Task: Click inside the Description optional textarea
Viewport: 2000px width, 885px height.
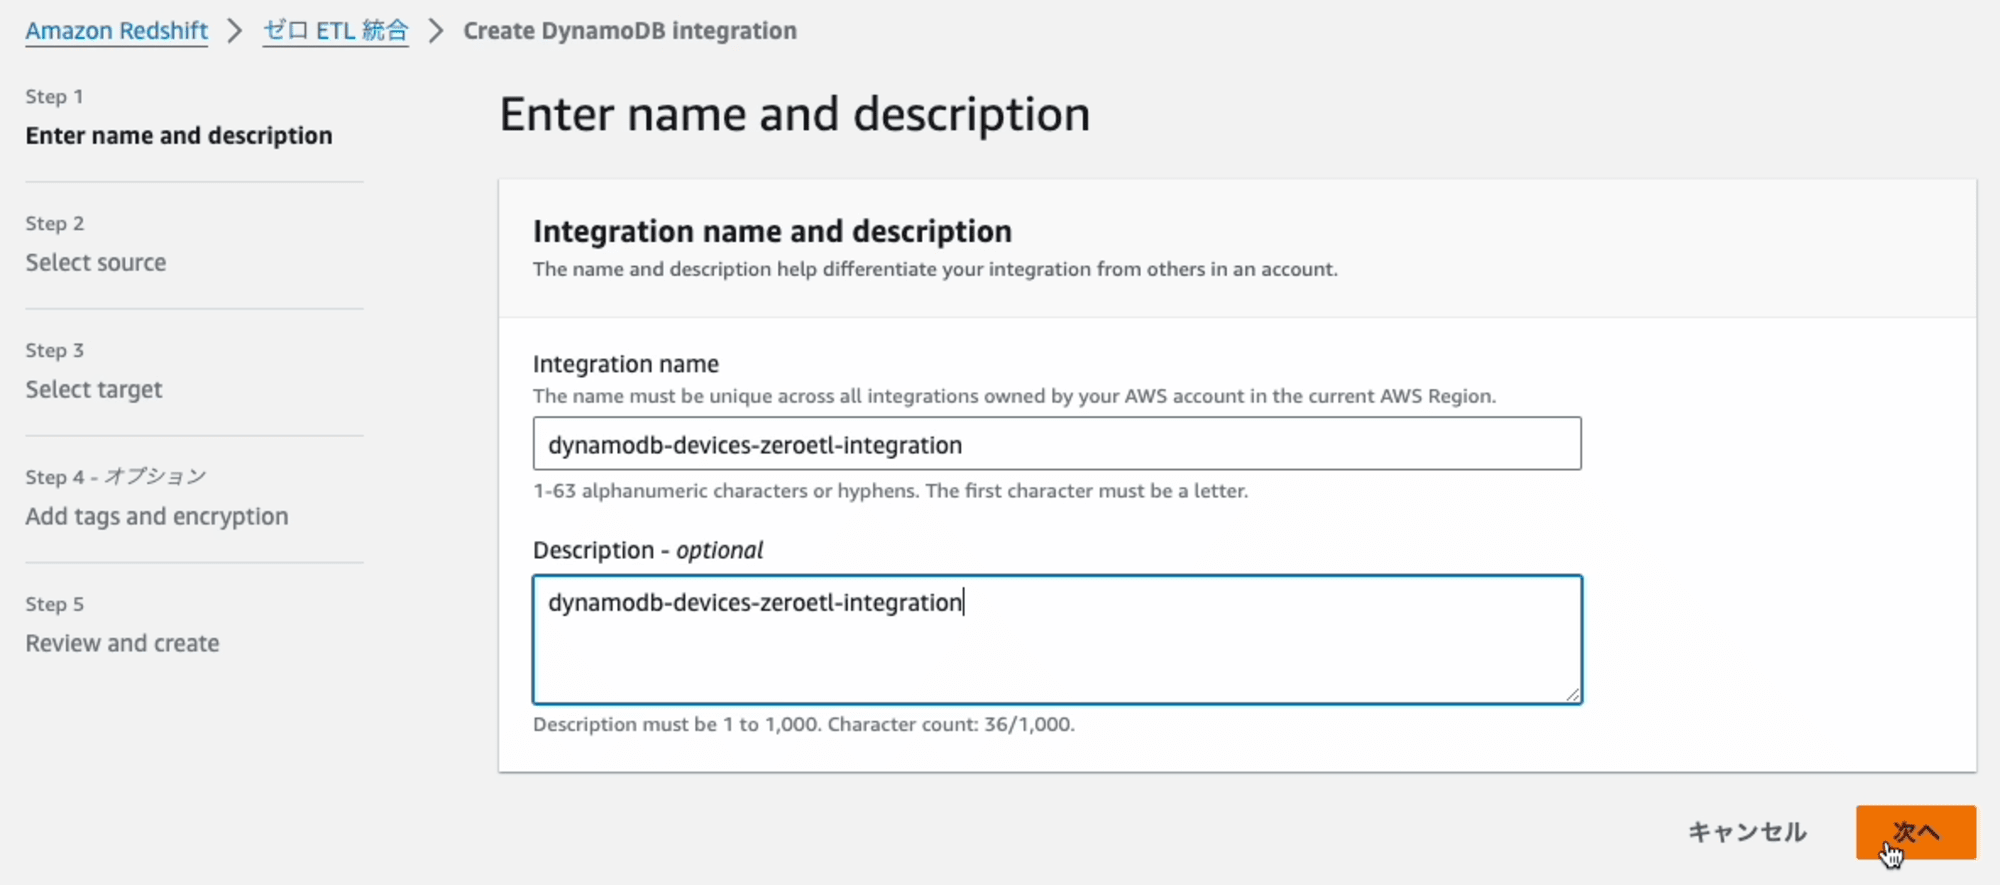Action: pos(1057,639)
